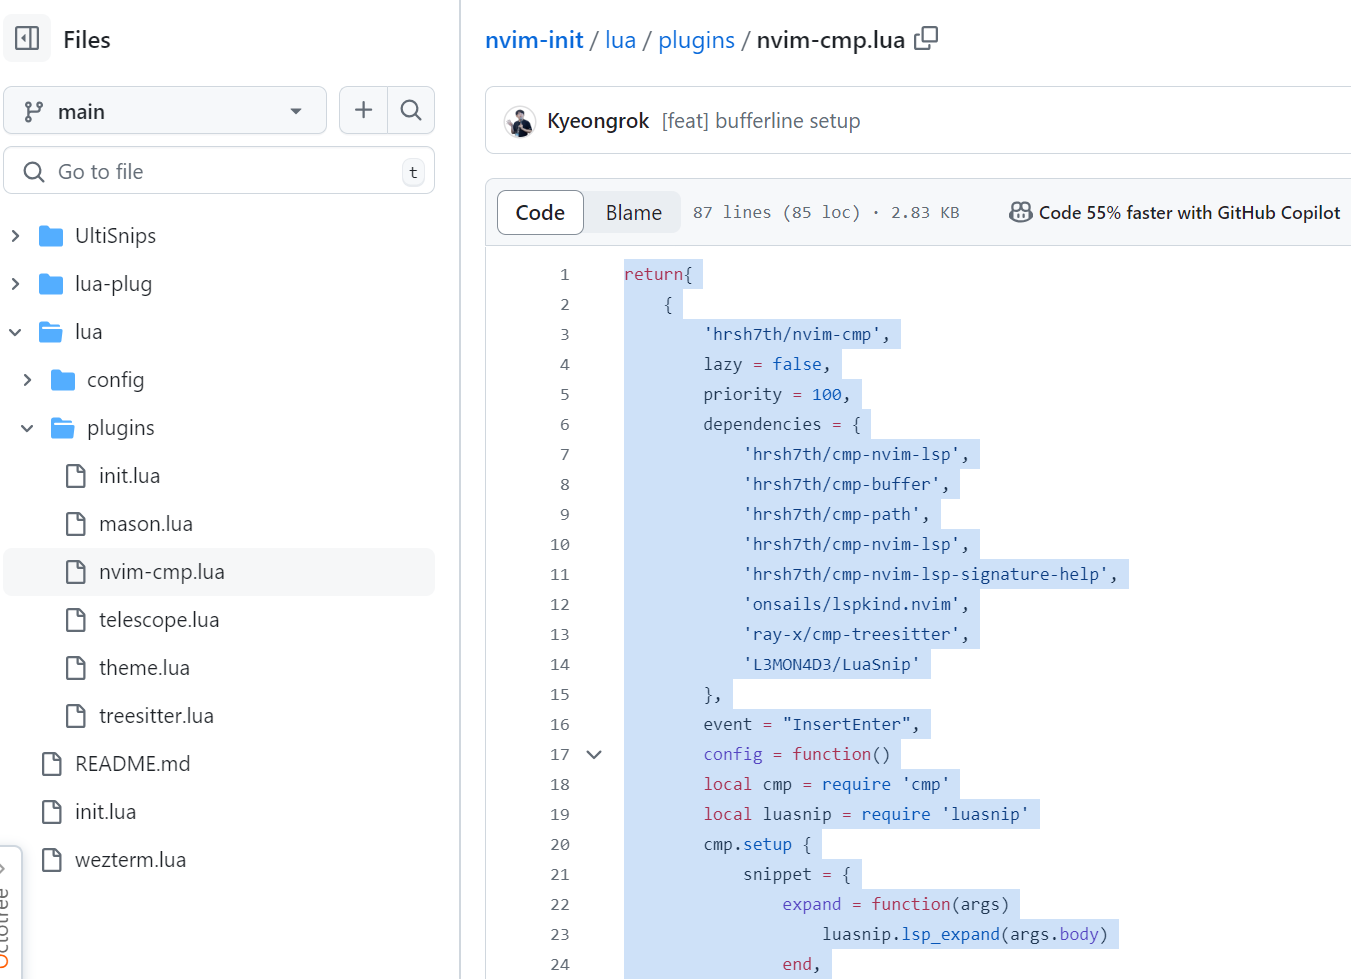
Task: Open treesitter.lua in file tree
Action: [x=156, y=716]
